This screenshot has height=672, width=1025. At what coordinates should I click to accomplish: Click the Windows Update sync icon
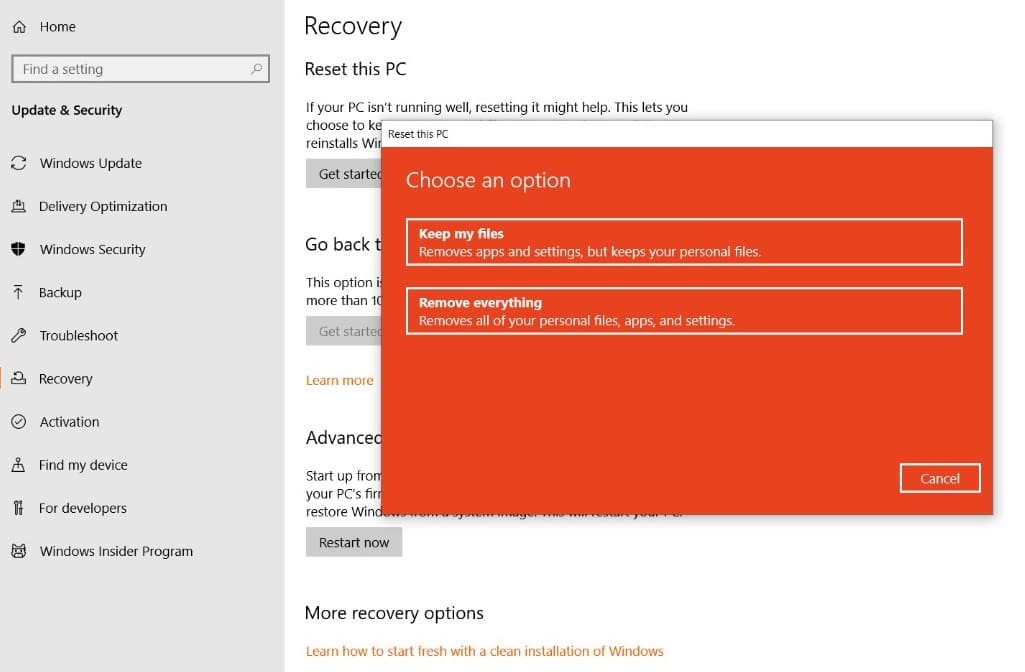point(19,163)
